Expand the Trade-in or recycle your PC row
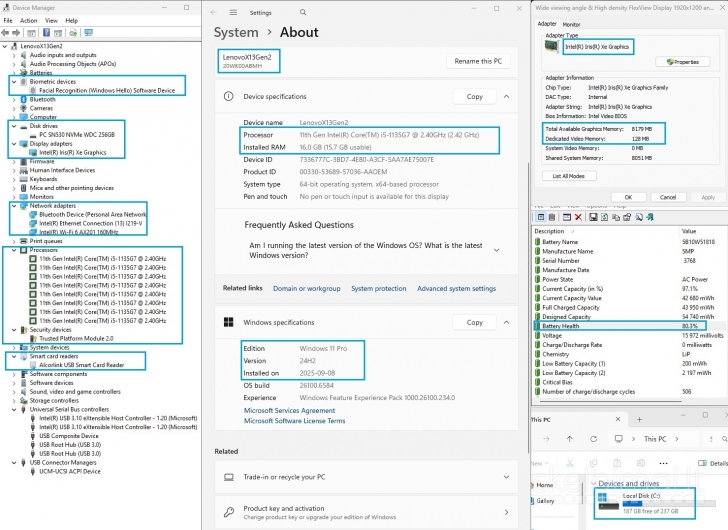 click(x=507, y=477)
